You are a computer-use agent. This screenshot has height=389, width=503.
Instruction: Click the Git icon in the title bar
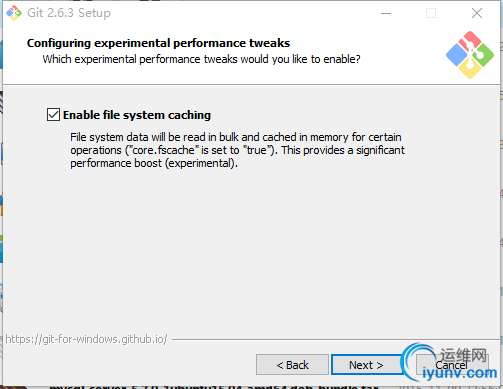14,13
